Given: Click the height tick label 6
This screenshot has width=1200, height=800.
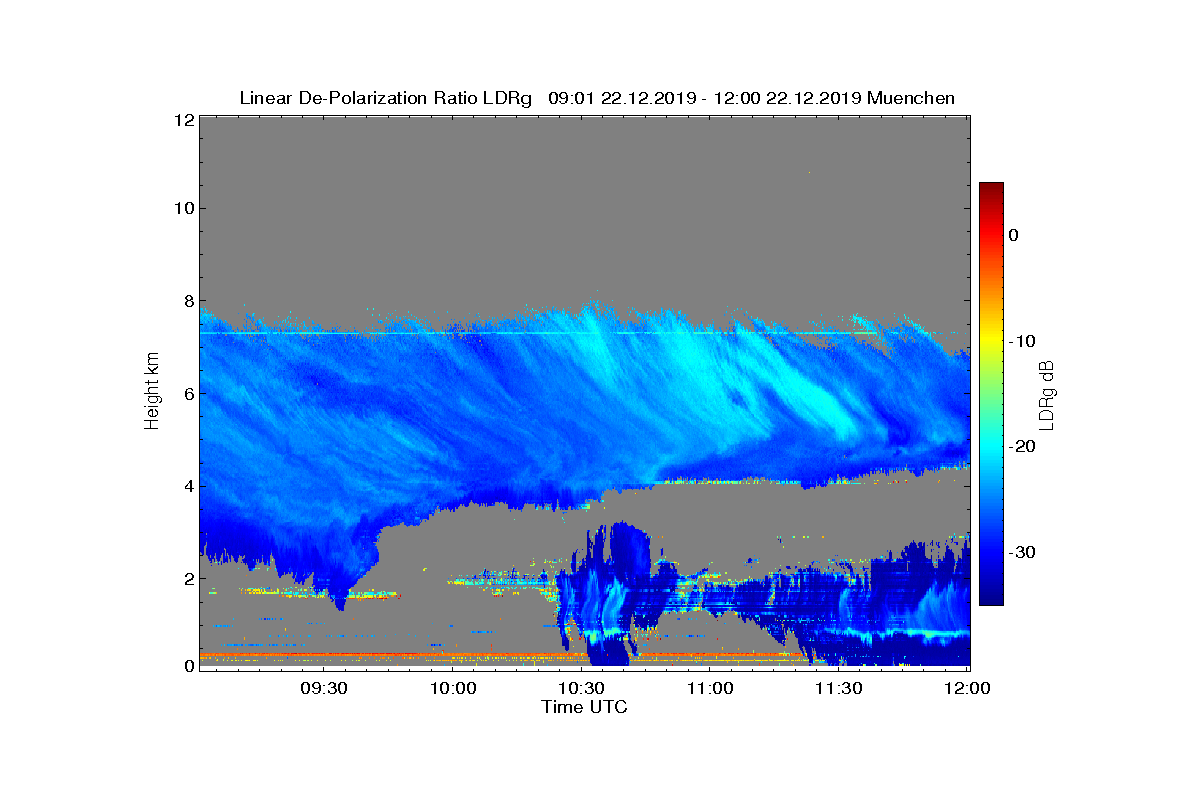Looking at the screenshot, I should [187, 393].
